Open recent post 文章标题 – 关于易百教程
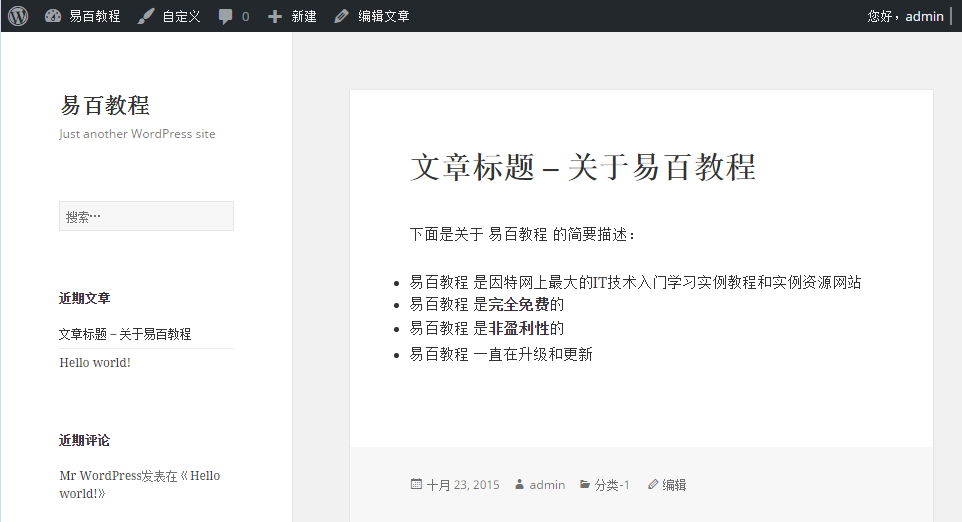 click(125, 334)
